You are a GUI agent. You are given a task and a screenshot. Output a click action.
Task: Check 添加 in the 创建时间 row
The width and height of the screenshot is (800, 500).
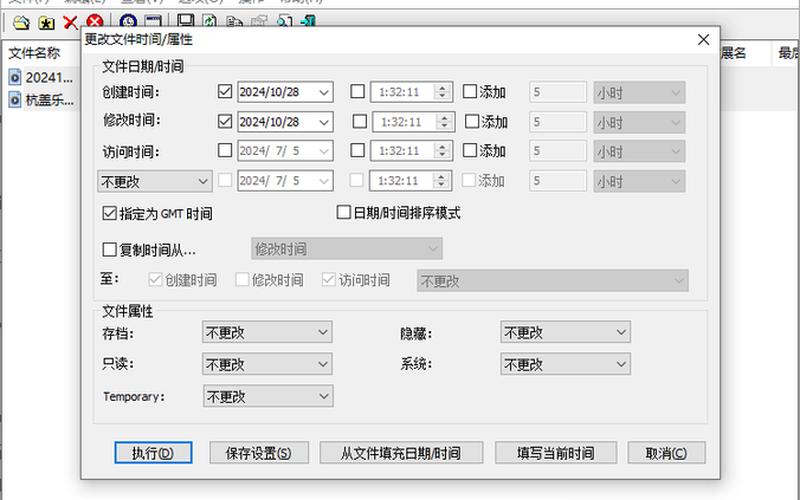pos(484,92)
